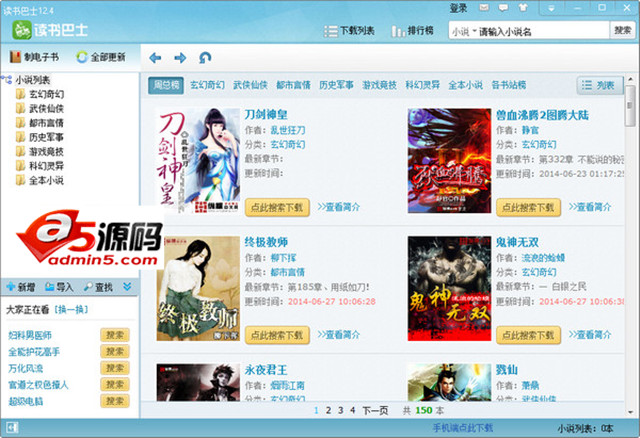
Task: Click the 制电子书 ebook maker button
Action: tap(34, 57)
